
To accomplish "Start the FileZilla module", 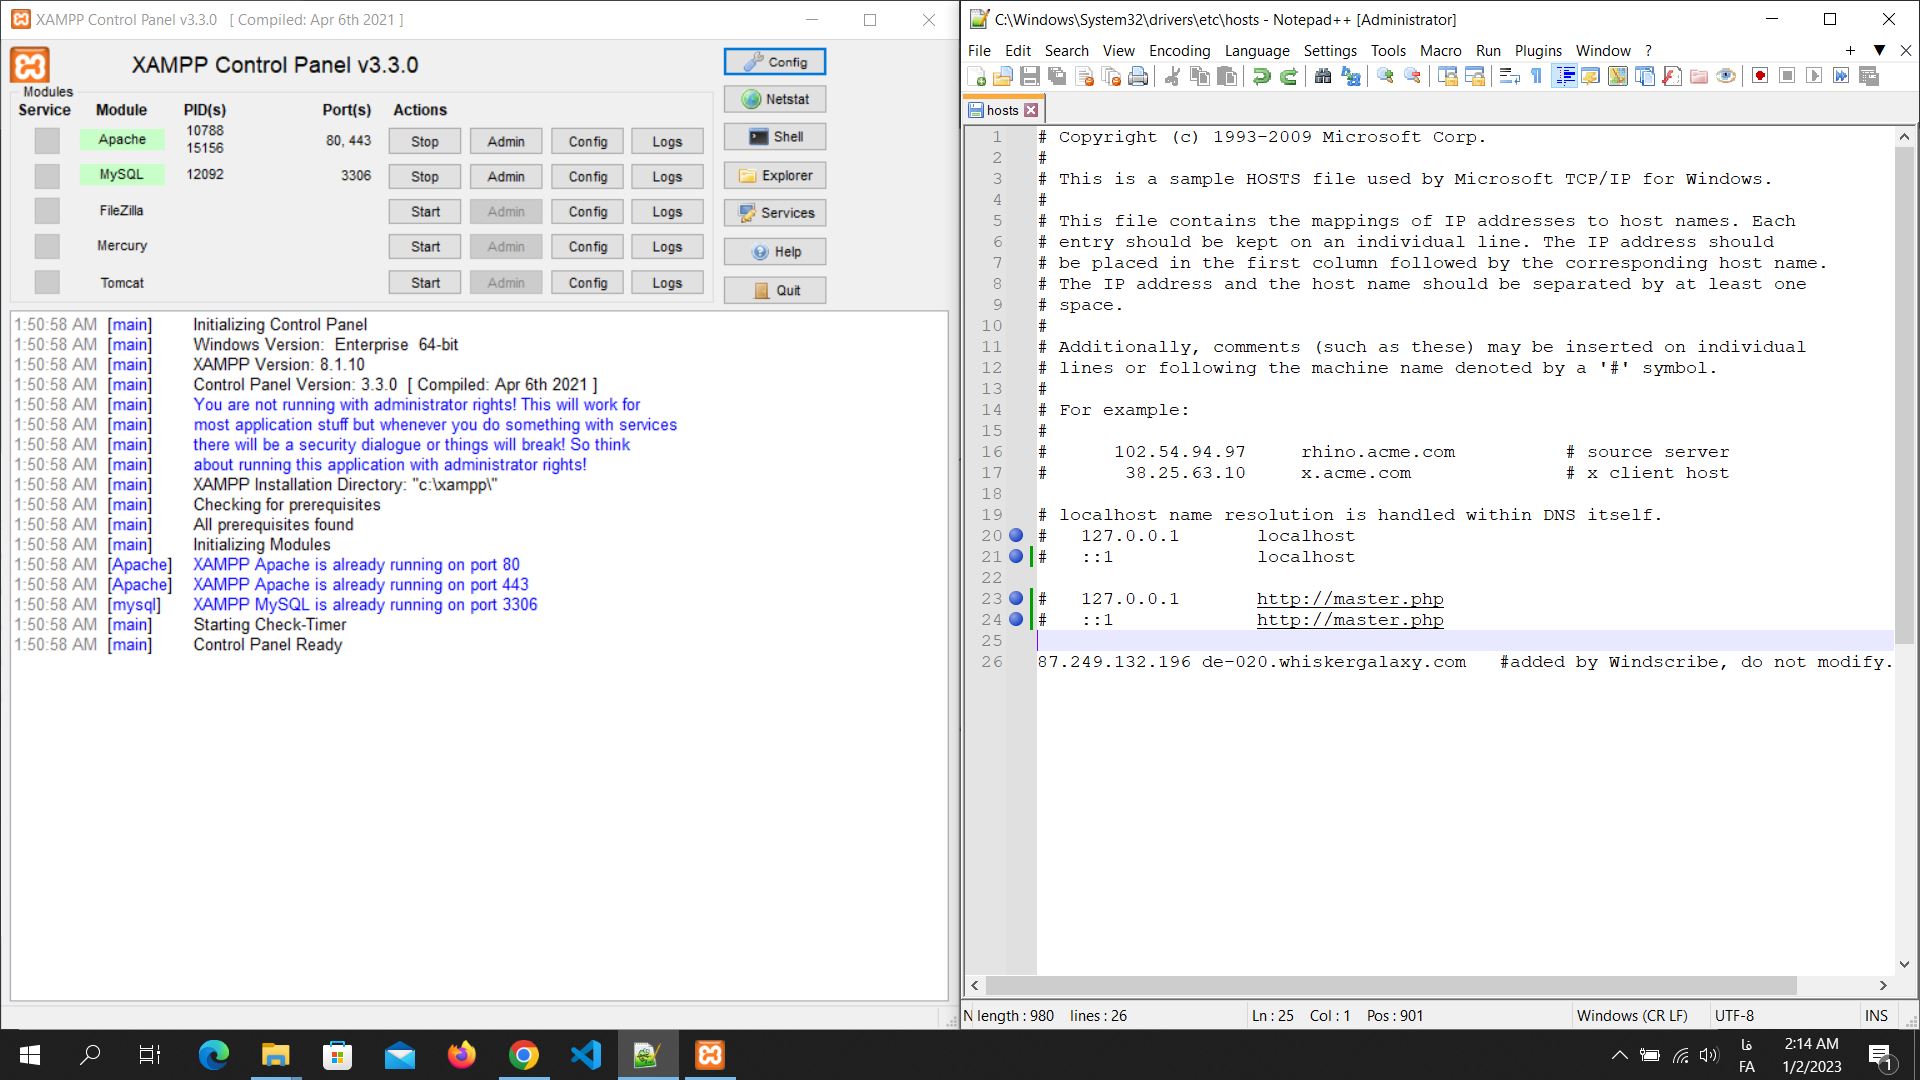I will point(425,211).
